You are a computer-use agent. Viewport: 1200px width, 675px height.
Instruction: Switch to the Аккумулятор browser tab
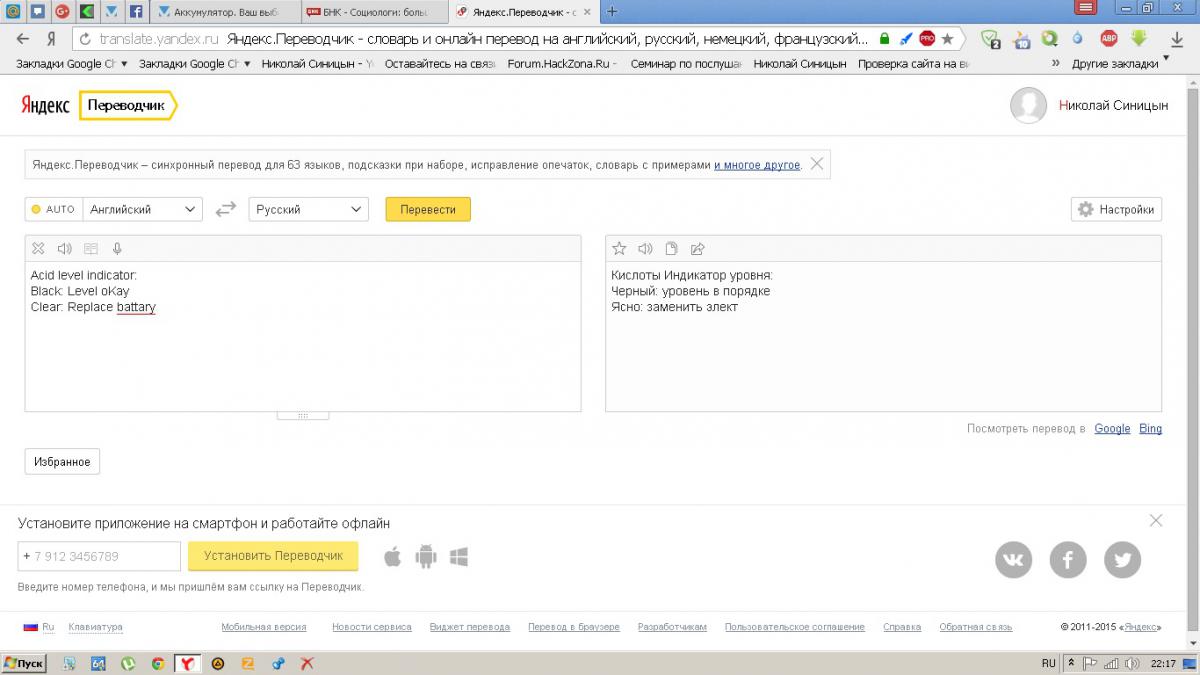click(223, 11)
